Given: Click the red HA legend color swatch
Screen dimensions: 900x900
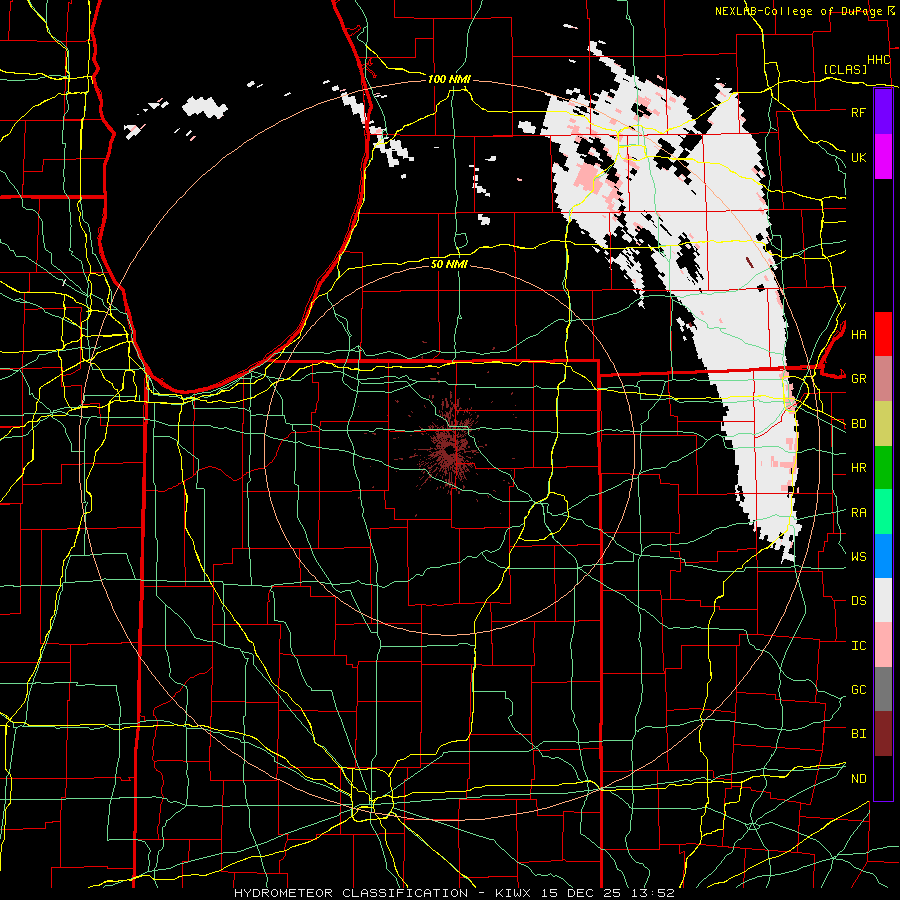Looking at the screenshot, I should click(883, 334).
